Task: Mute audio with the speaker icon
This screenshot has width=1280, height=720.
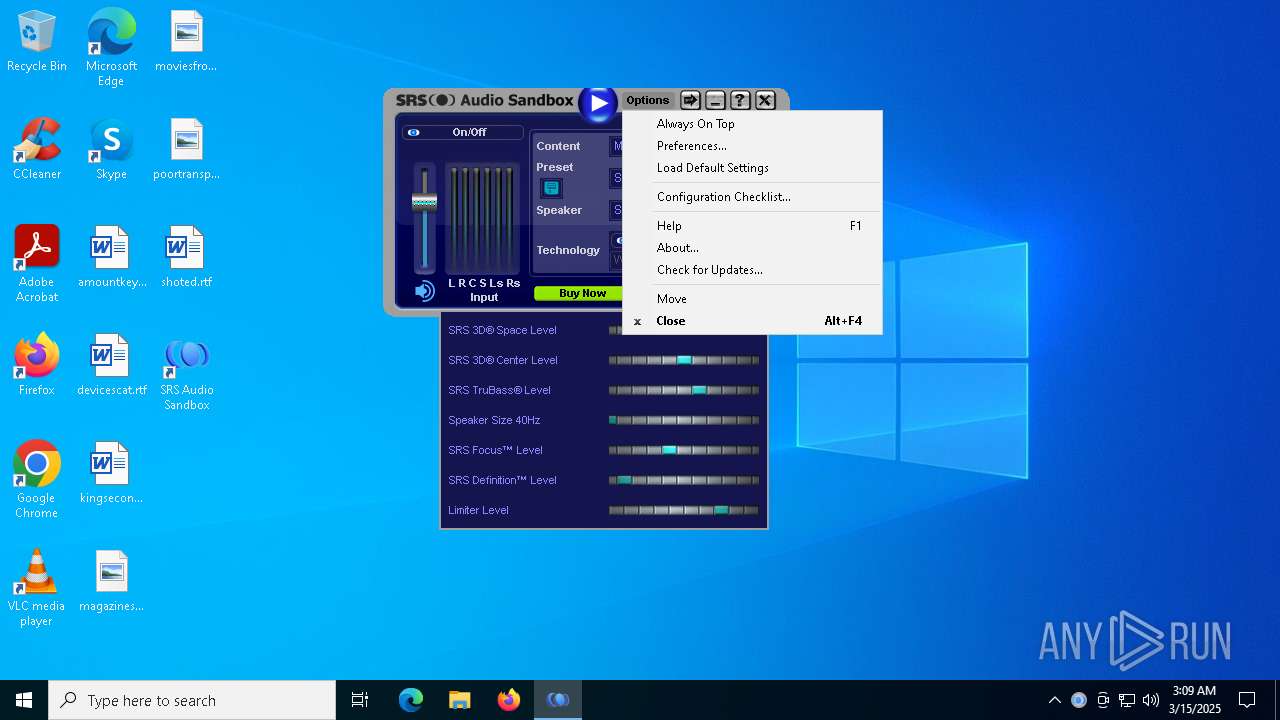Action: (x=424, y=291)
